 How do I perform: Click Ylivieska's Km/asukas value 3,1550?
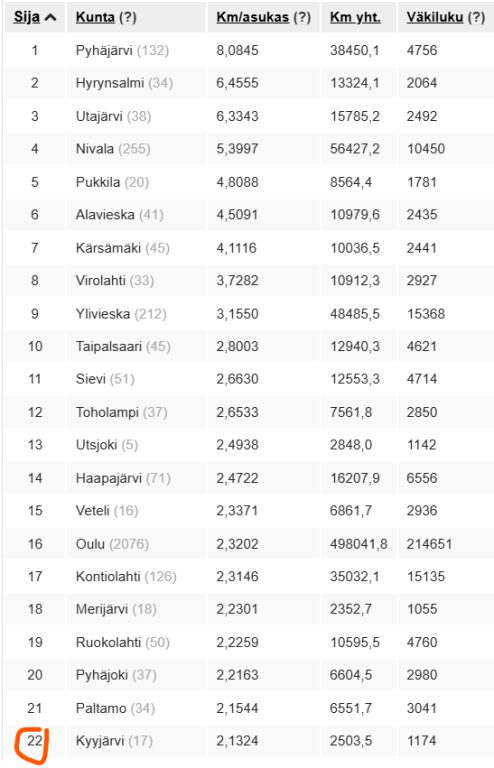237,313
